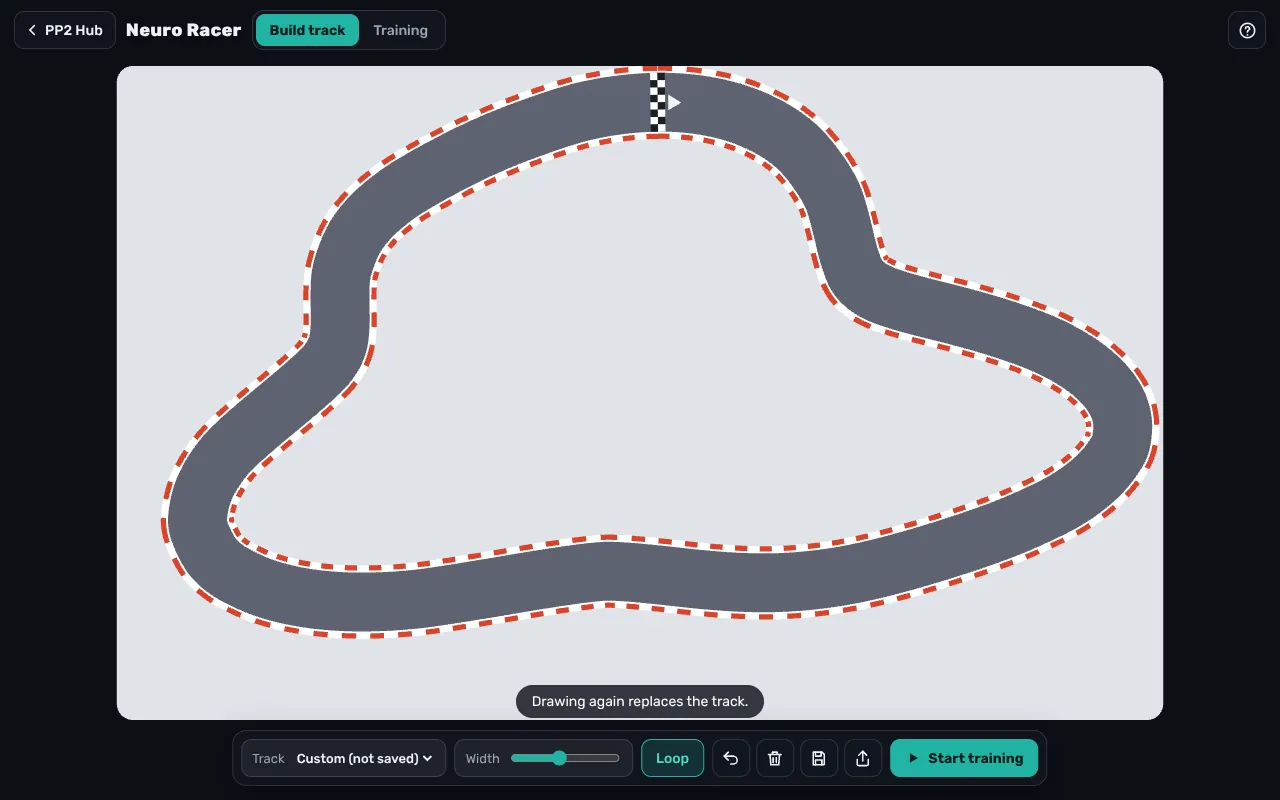Click the checkered start line on the track
Viewport: 1280px width, 800px height.
[657, 102]
